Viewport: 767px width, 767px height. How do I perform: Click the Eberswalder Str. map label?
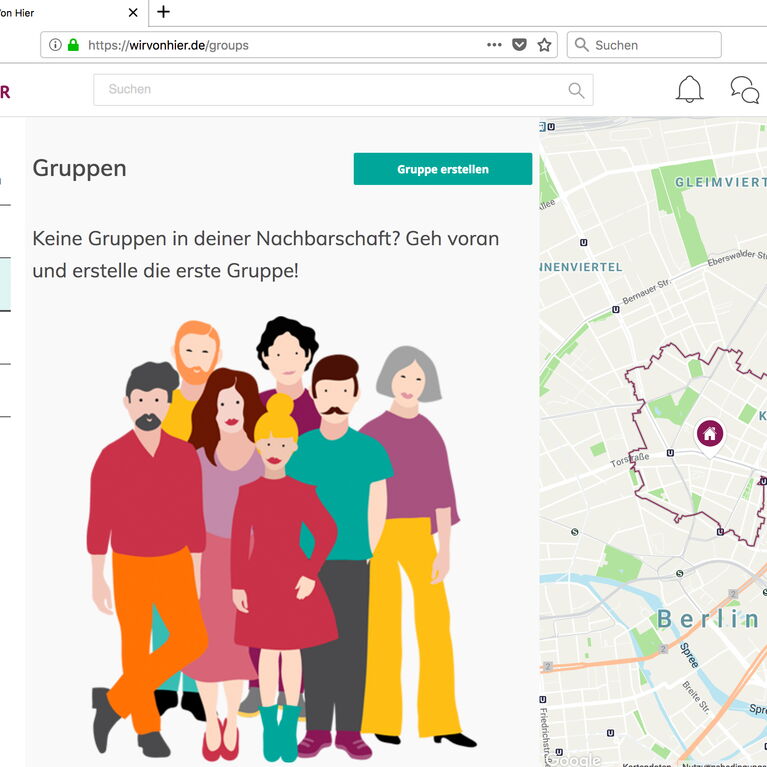tap(737, 257)
